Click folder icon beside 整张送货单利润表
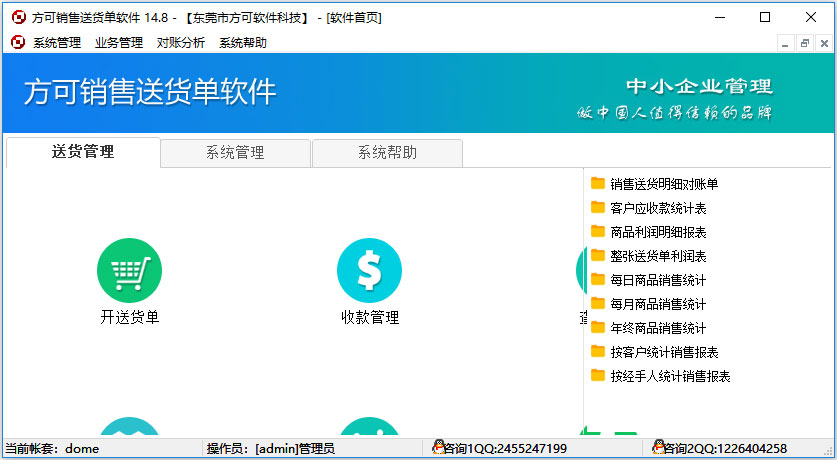The height and width of the screenshot is (460, 837). pyautogui.click(x=598, y=256)
